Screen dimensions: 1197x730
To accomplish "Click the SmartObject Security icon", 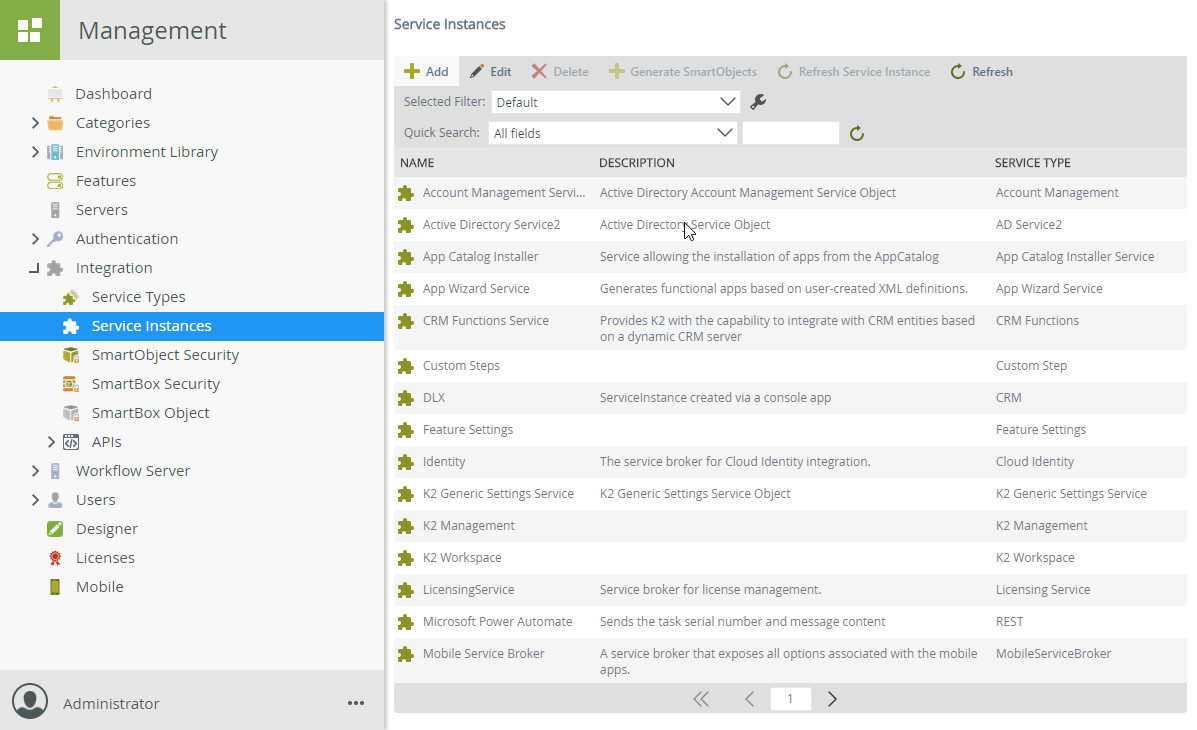I will [x=71, y=355].
